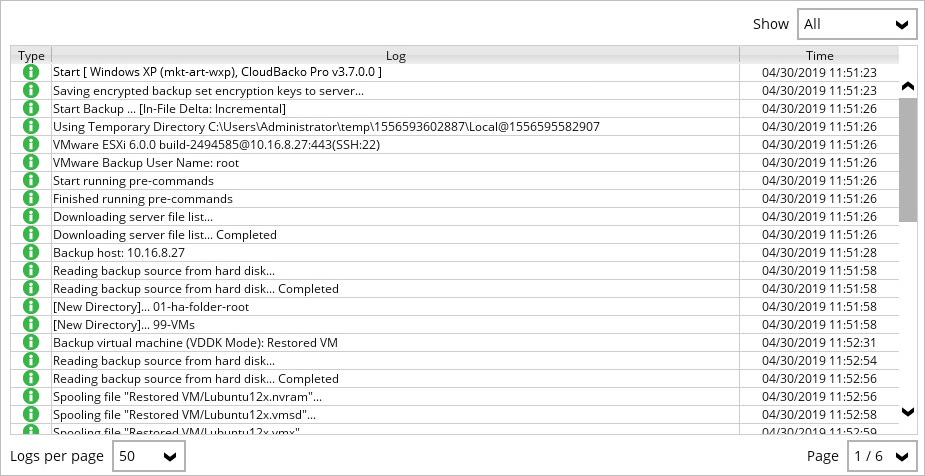Click the info icon next to "[New Directory]... 99-VMs"

pos(30,324)
